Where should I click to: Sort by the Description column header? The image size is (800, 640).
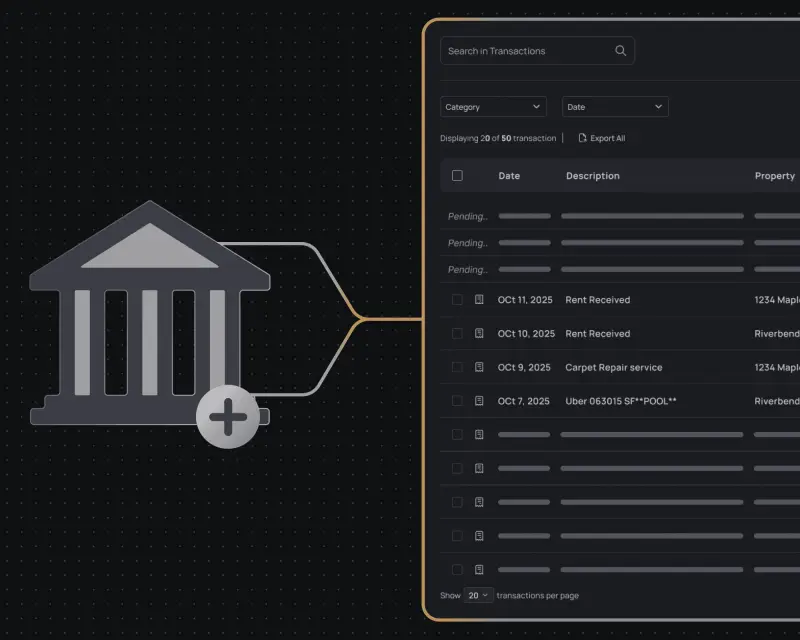click(593, 175)
